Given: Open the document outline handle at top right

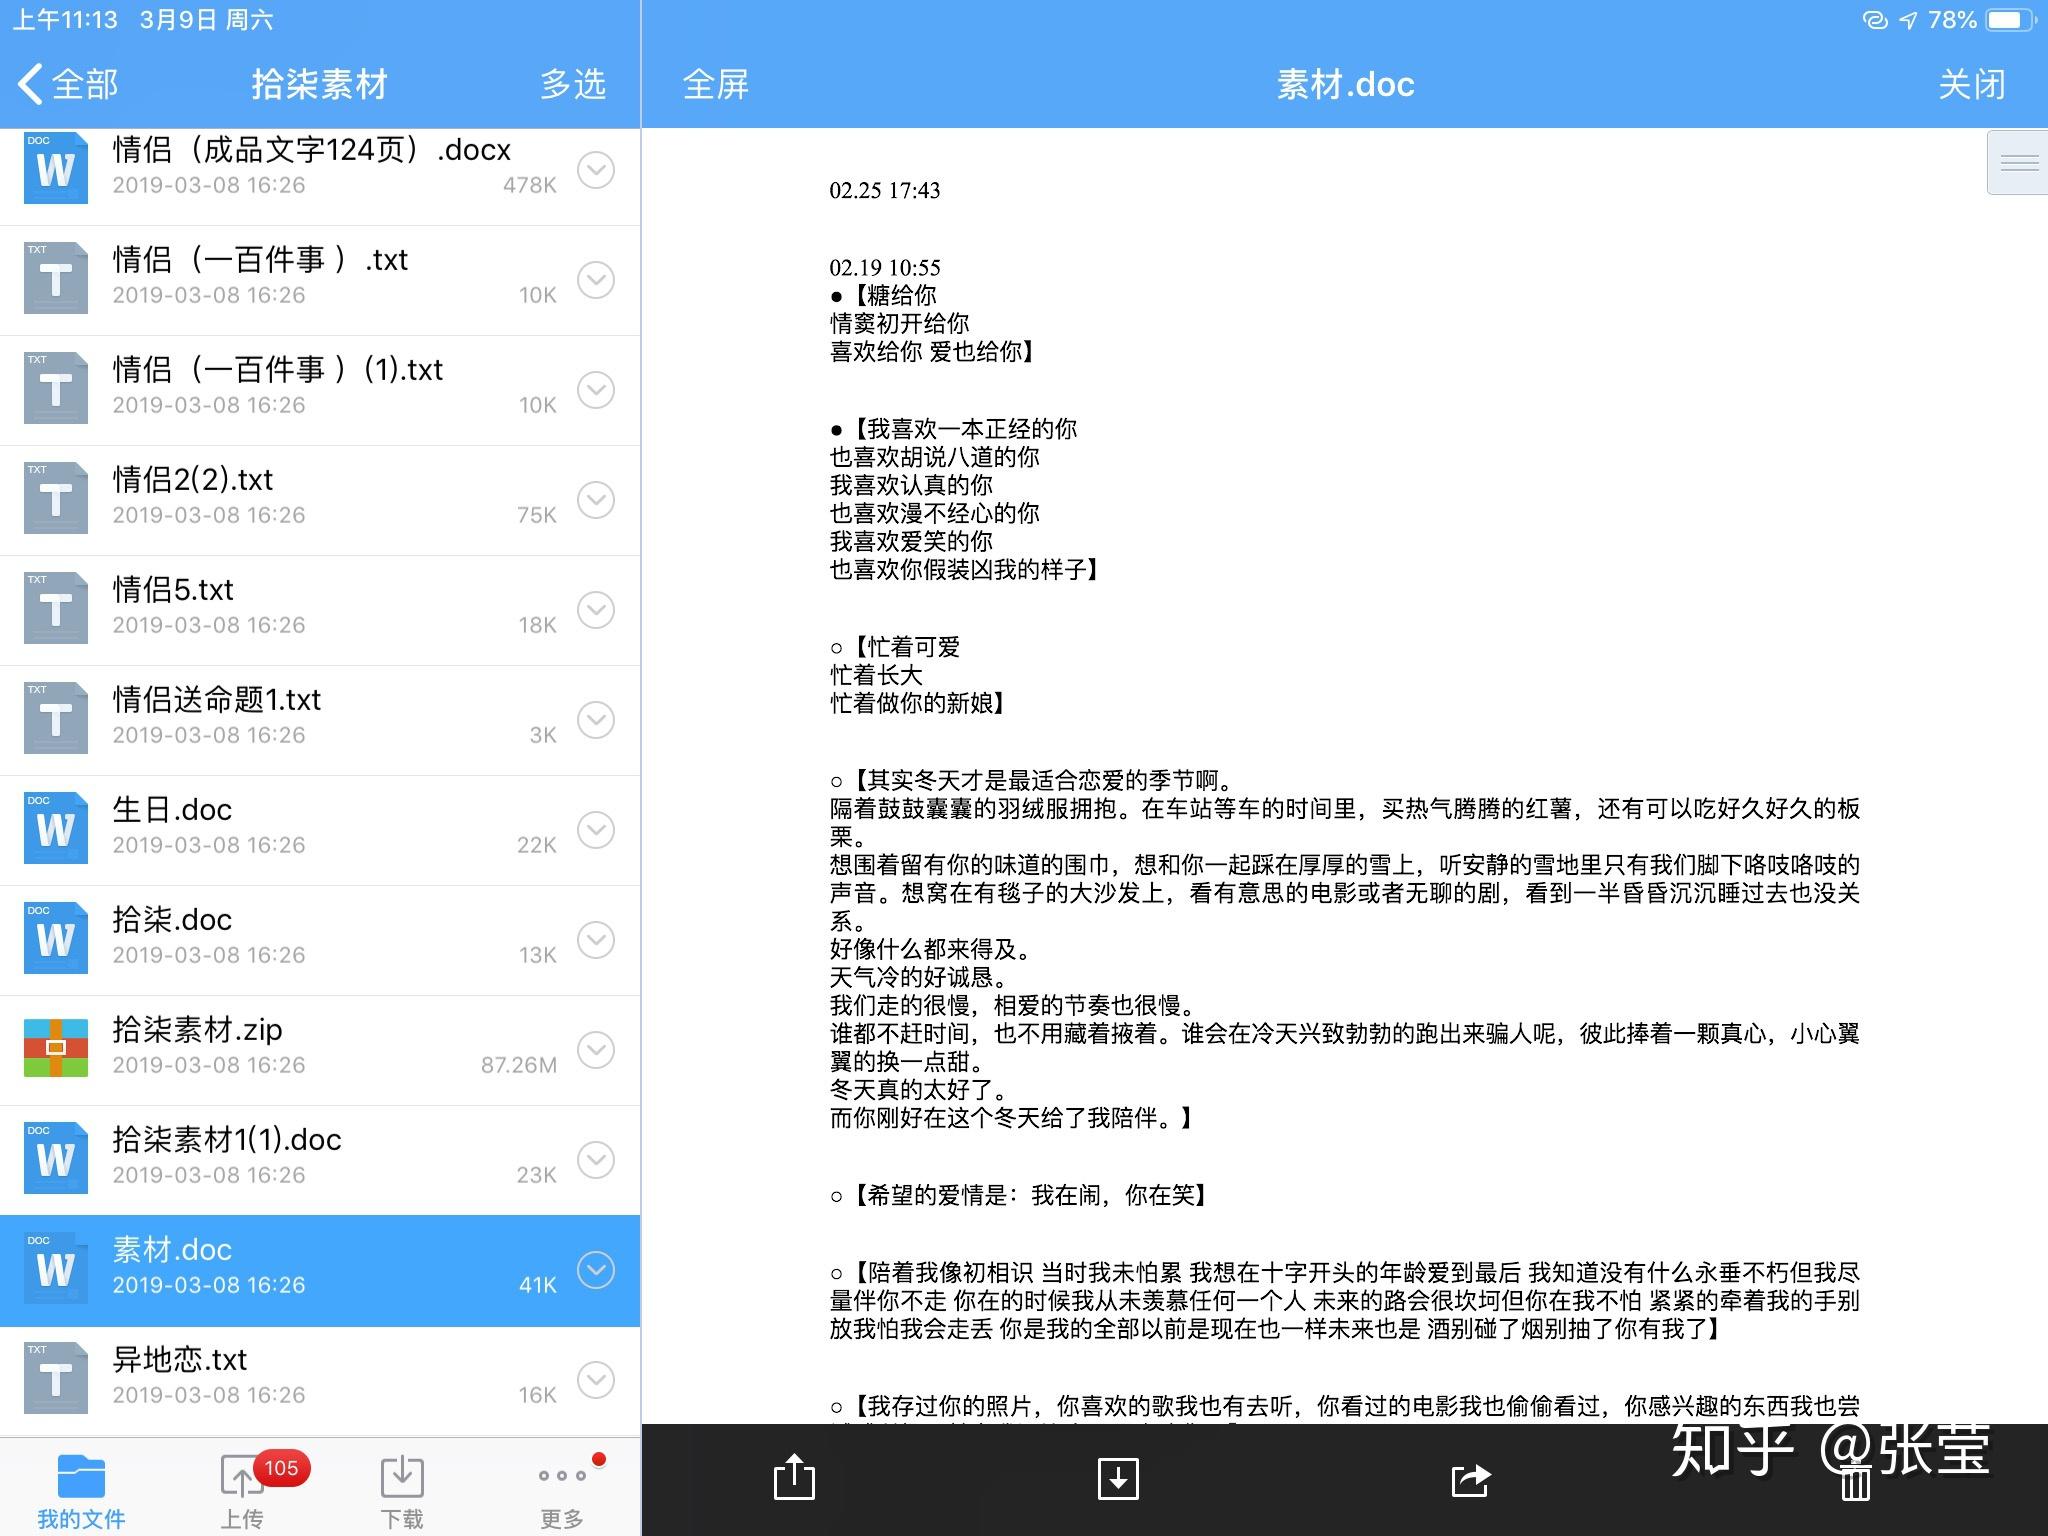Looking at the screenshot, I should coord(2018,162).
